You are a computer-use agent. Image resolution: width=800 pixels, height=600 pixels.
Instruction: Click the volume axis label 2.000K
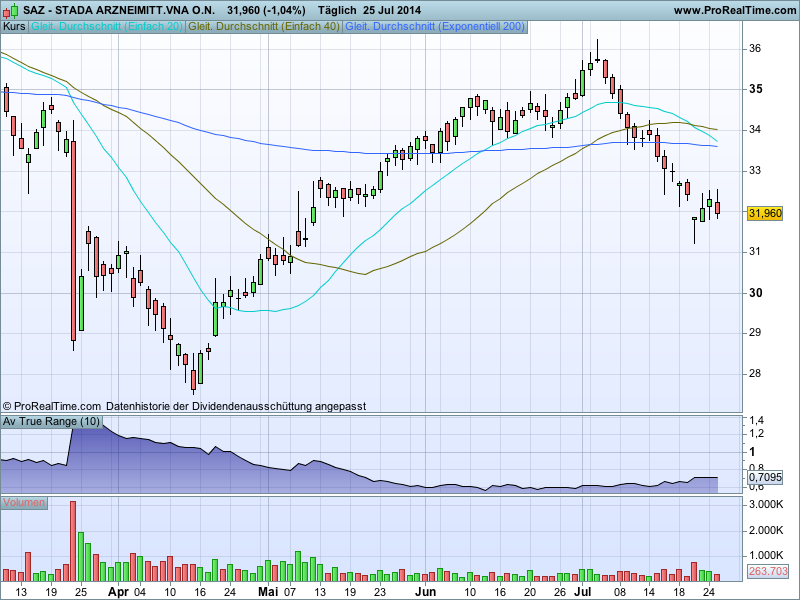[x=766, y=531]
